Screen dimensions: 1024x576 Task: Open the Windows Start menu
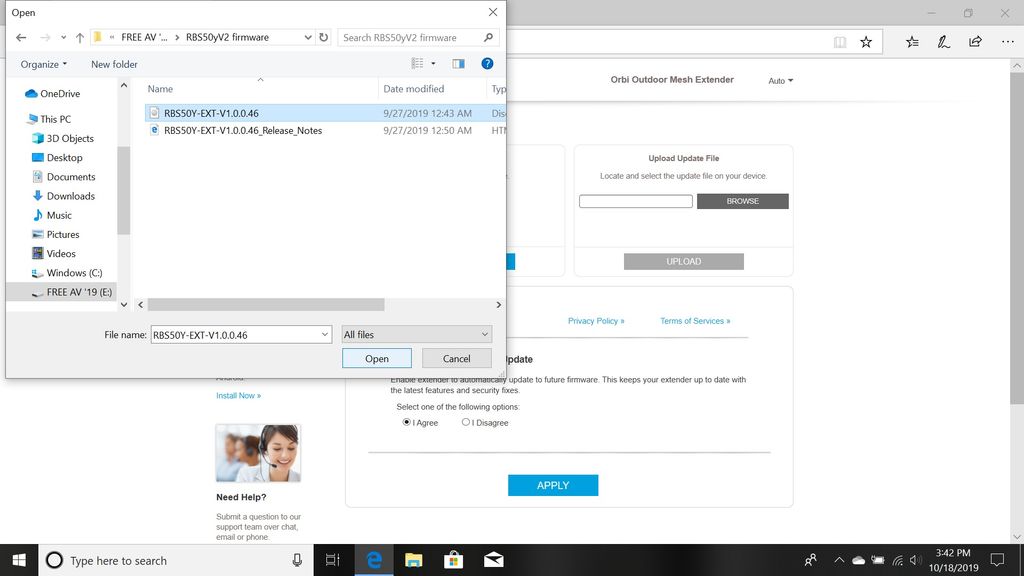pyautogui.click(x=19, y=560)
